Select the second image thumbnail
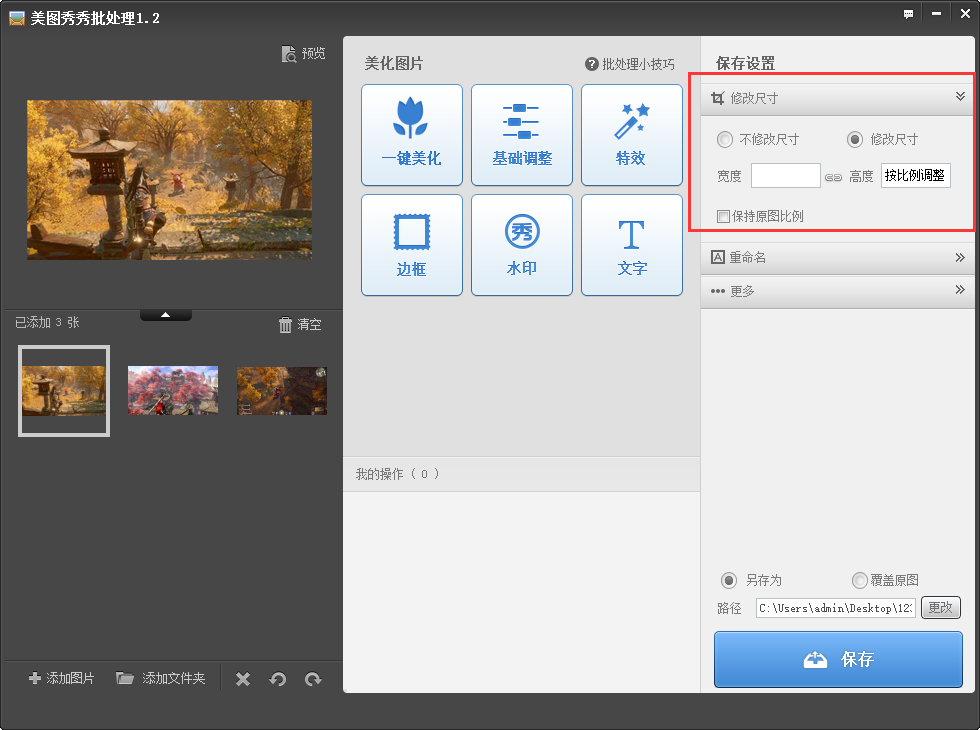 pyautogui.click(x=172, y=390)
